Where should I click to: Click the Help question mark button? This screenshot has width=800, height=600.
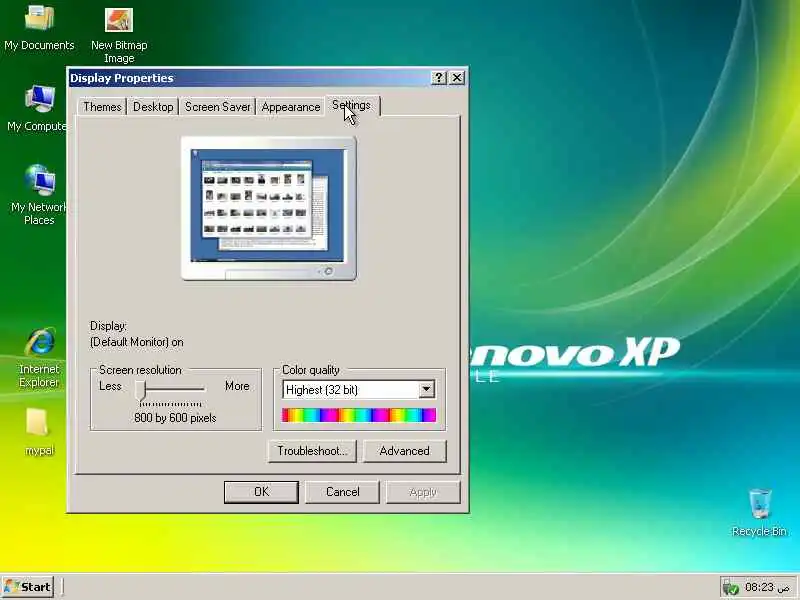pyautogui.click(x=439, y=78)
